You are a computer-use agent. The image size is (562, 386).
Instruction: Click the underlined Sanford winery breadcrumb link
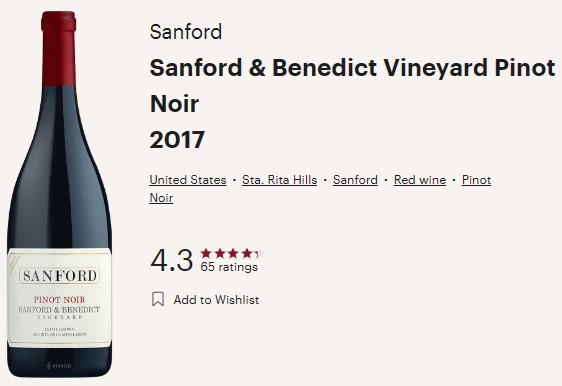355,180
